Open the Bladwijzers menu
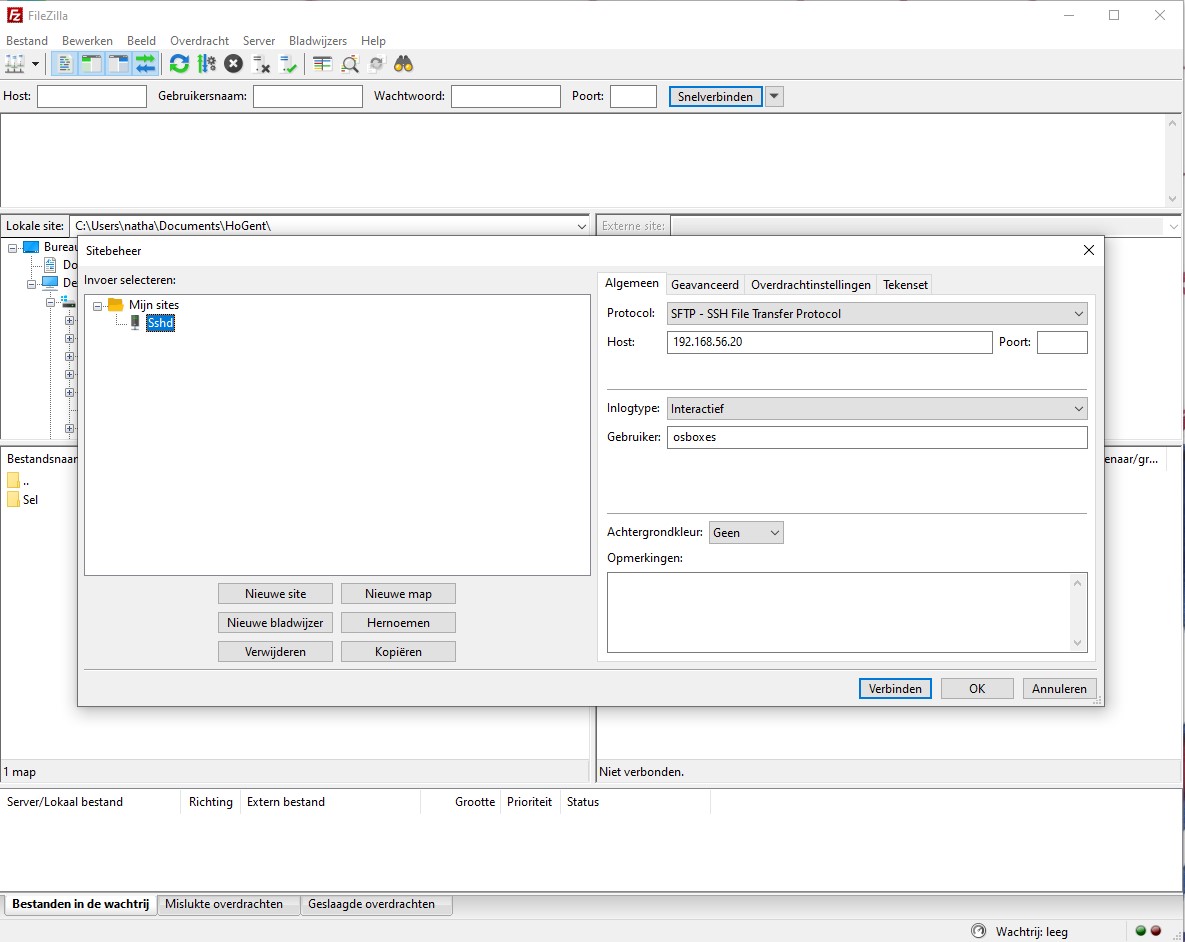1185x942 pixels. coord(317,41)
